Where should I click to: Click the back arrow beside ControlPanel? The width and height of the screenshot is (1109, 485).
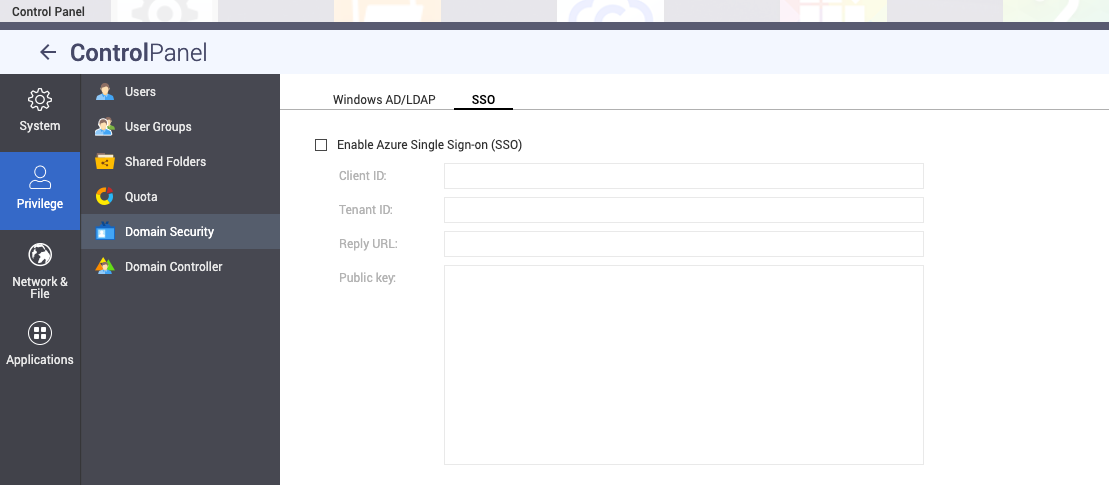47,53
